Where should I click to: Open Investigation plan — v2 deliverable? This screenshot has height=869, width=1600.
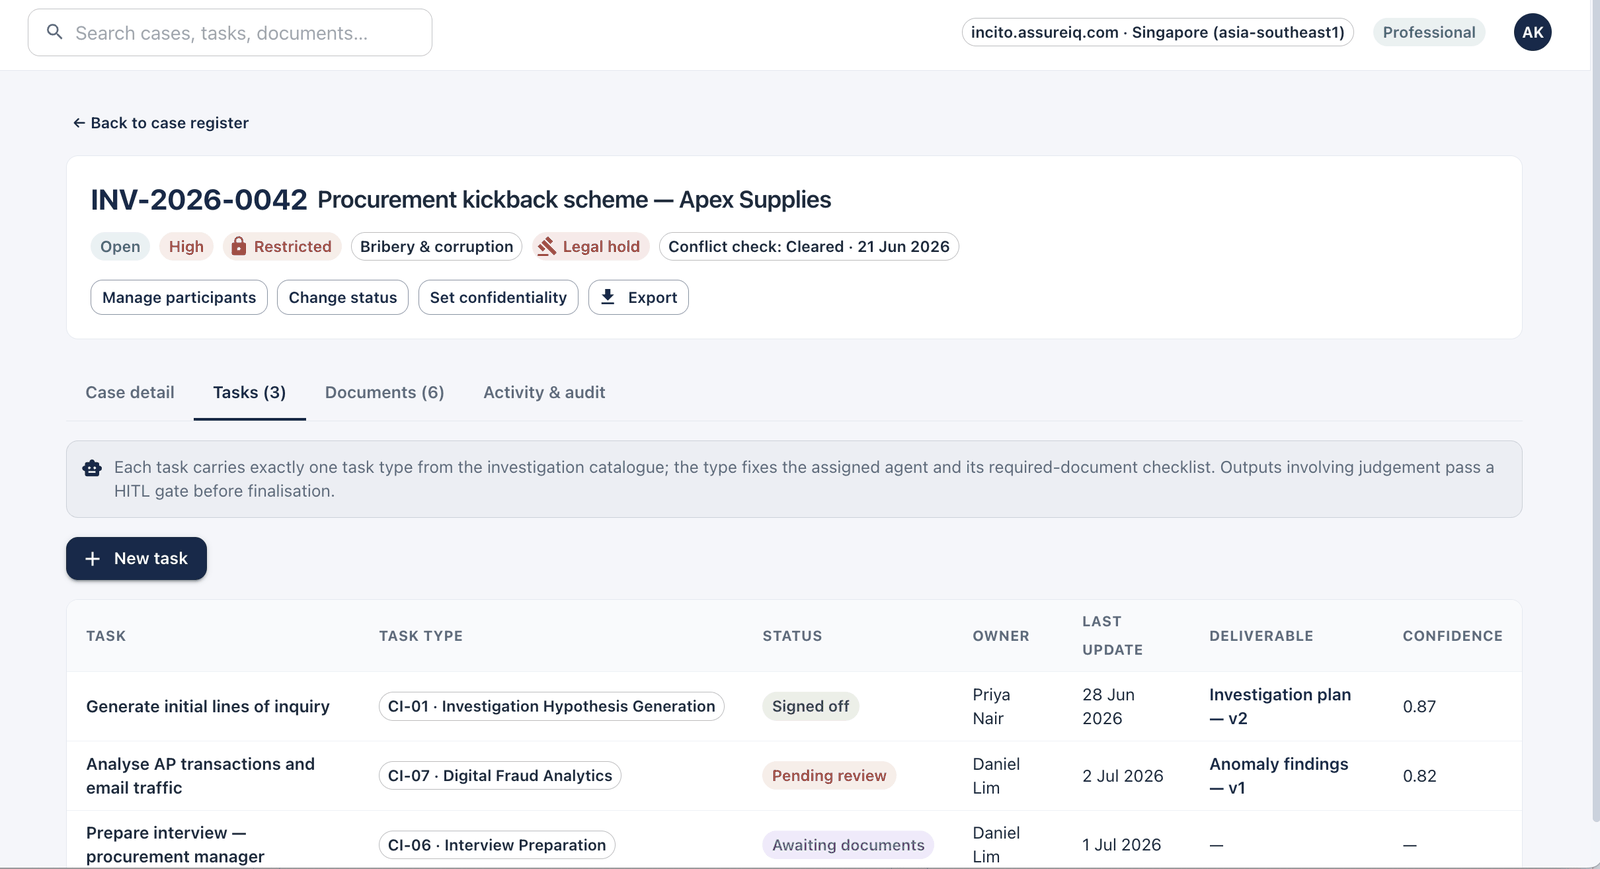(1280, 706)
